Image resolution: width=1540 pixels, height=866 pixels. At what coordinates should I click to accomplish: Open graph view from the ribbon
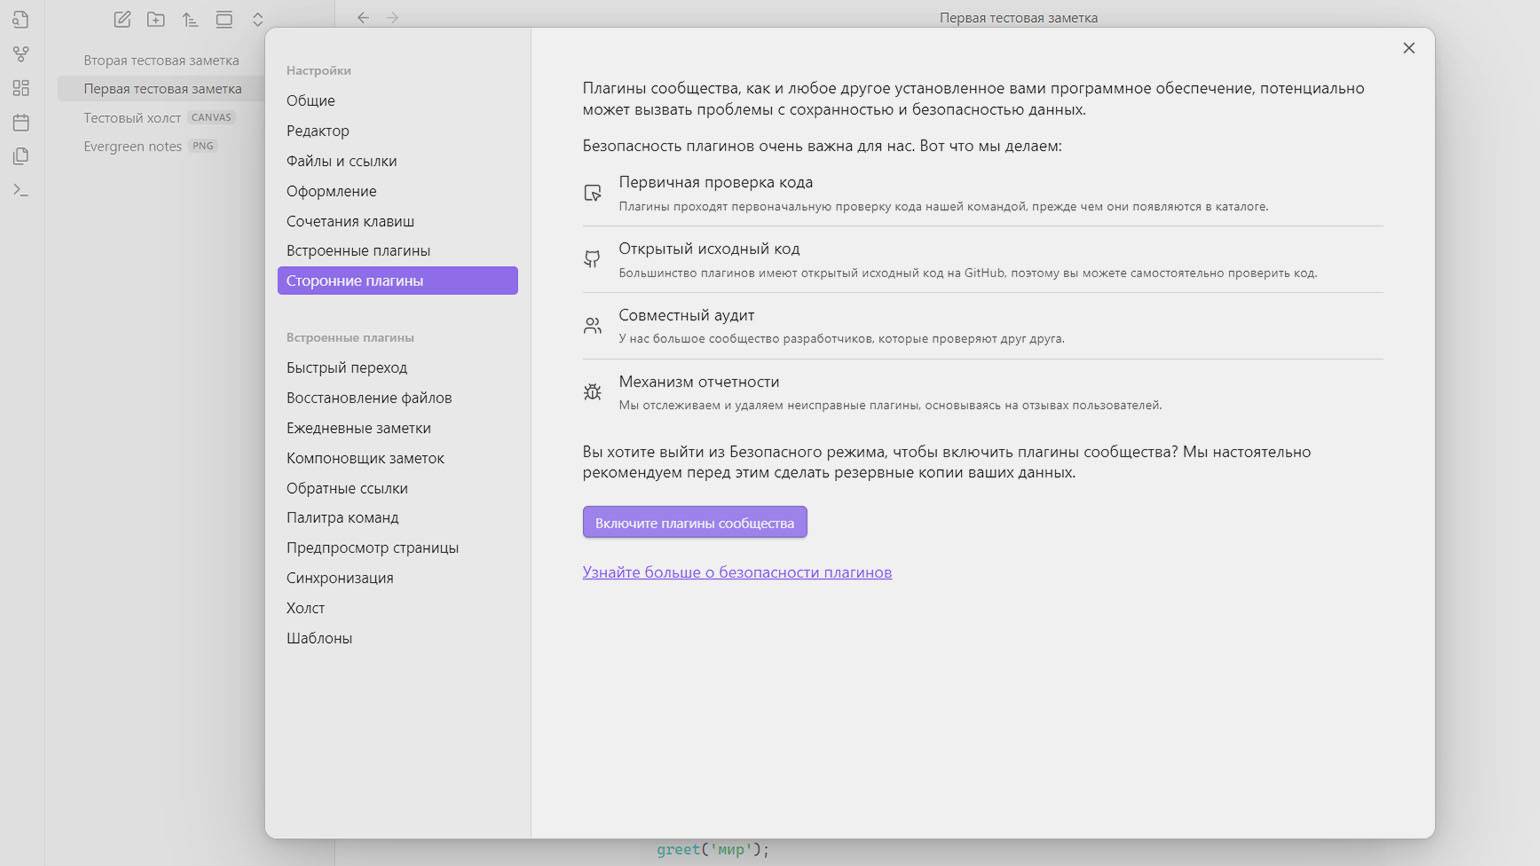click(21, 54)
